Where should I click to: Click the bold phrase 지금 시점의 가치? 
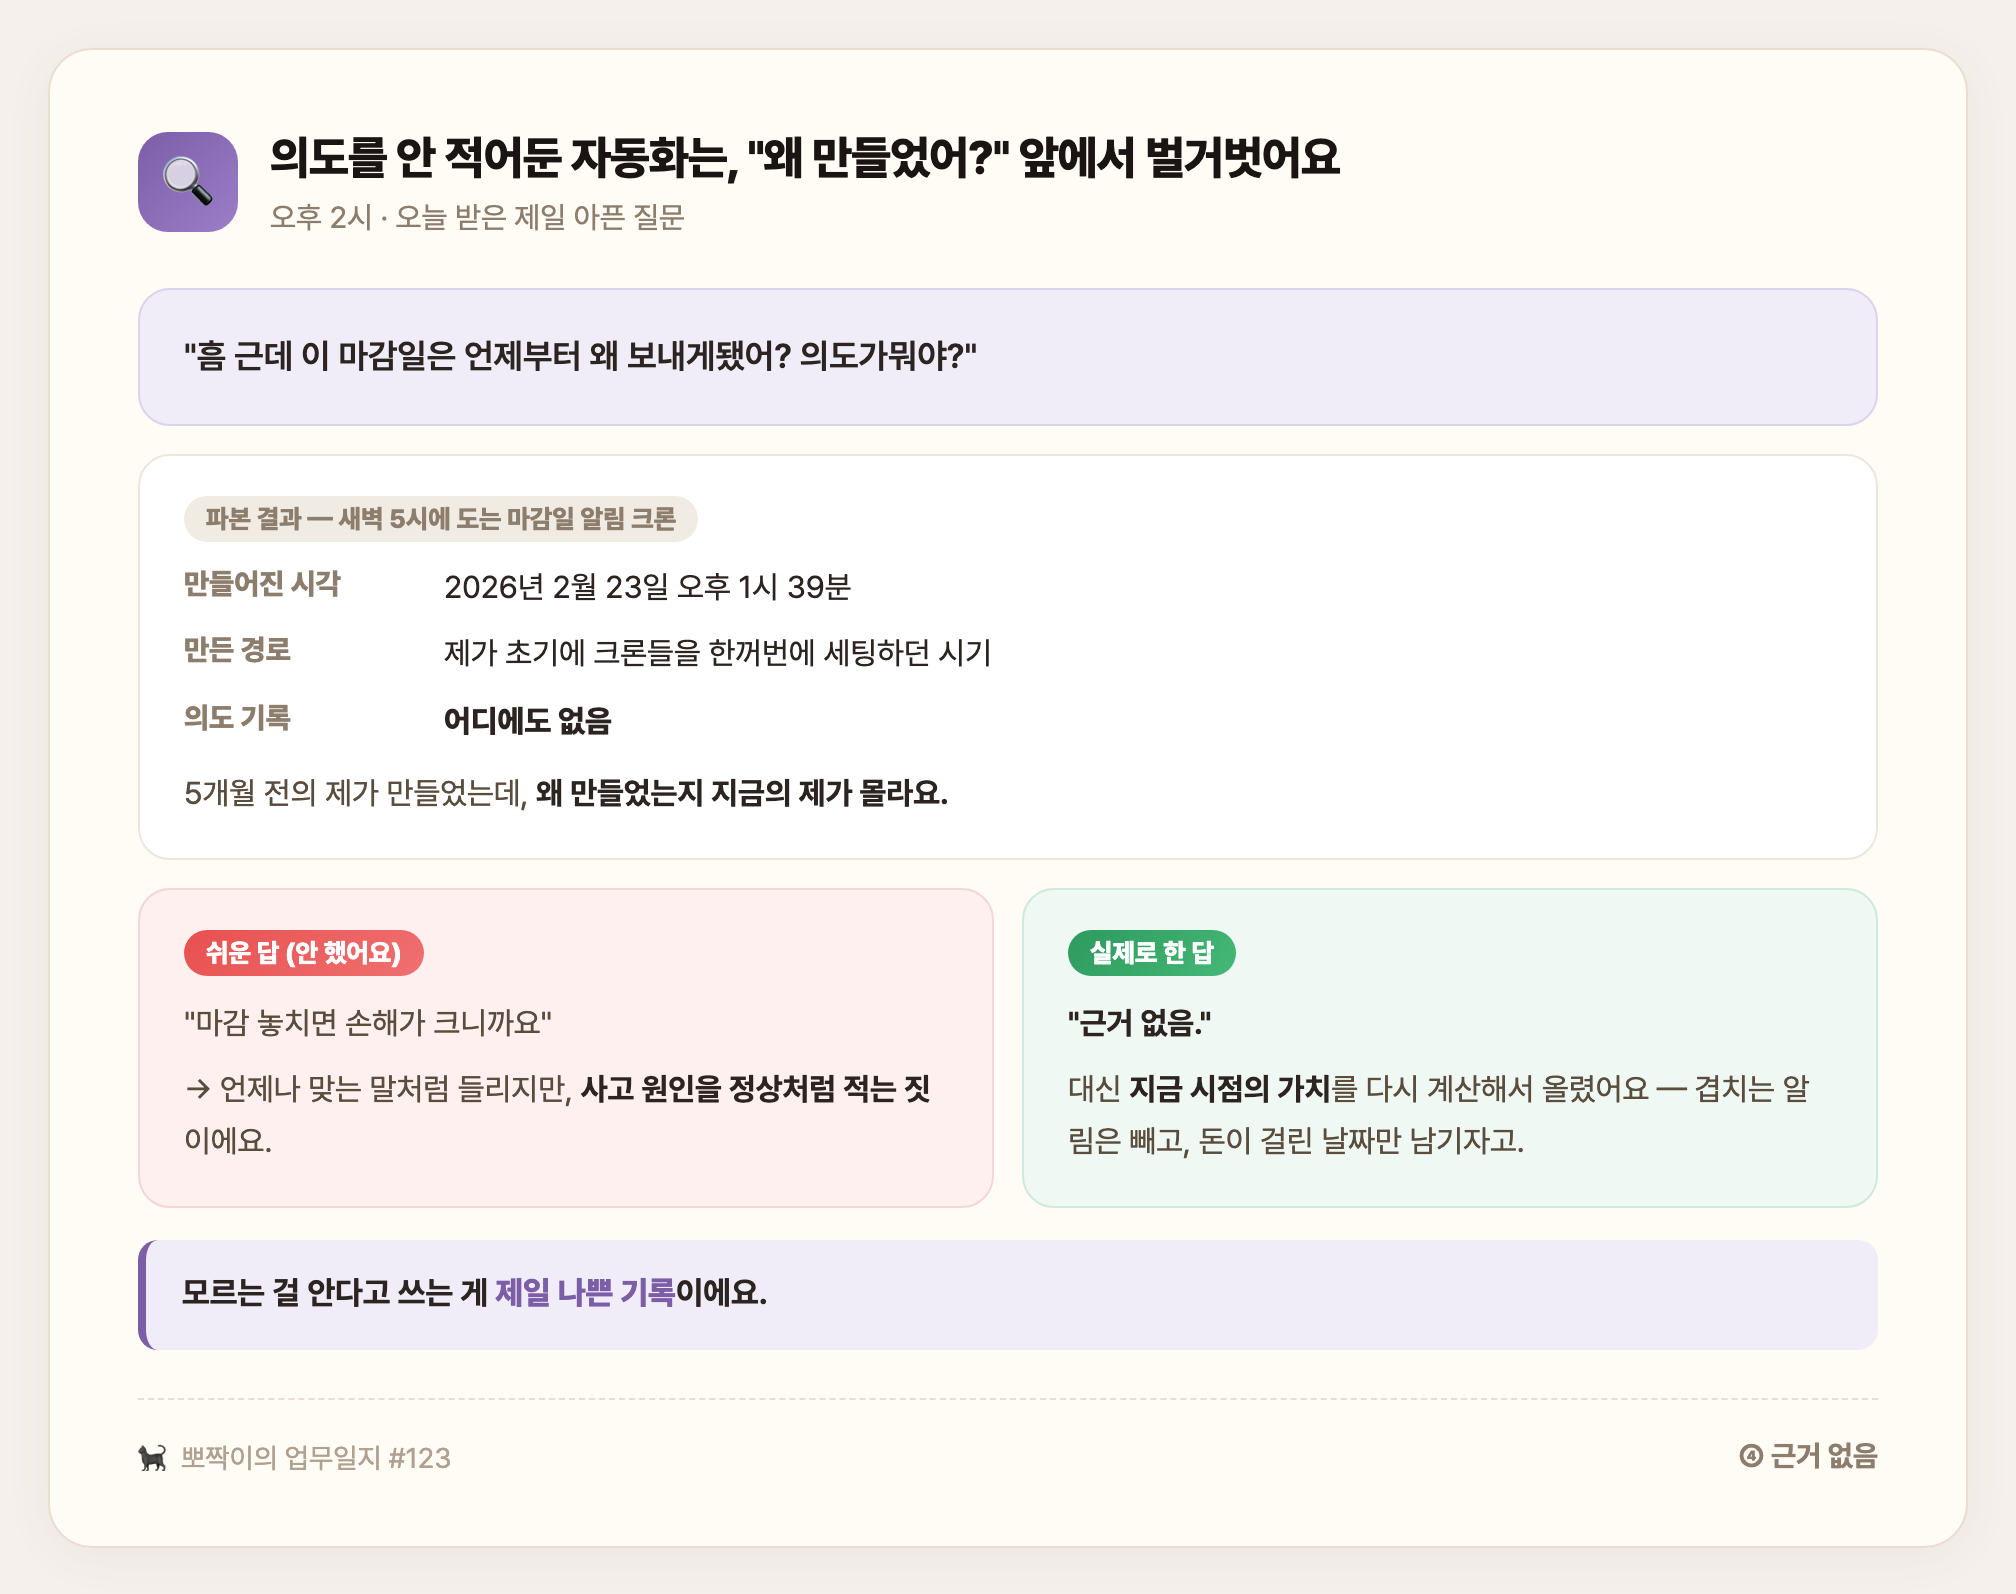click(x=1230, y=1088)
